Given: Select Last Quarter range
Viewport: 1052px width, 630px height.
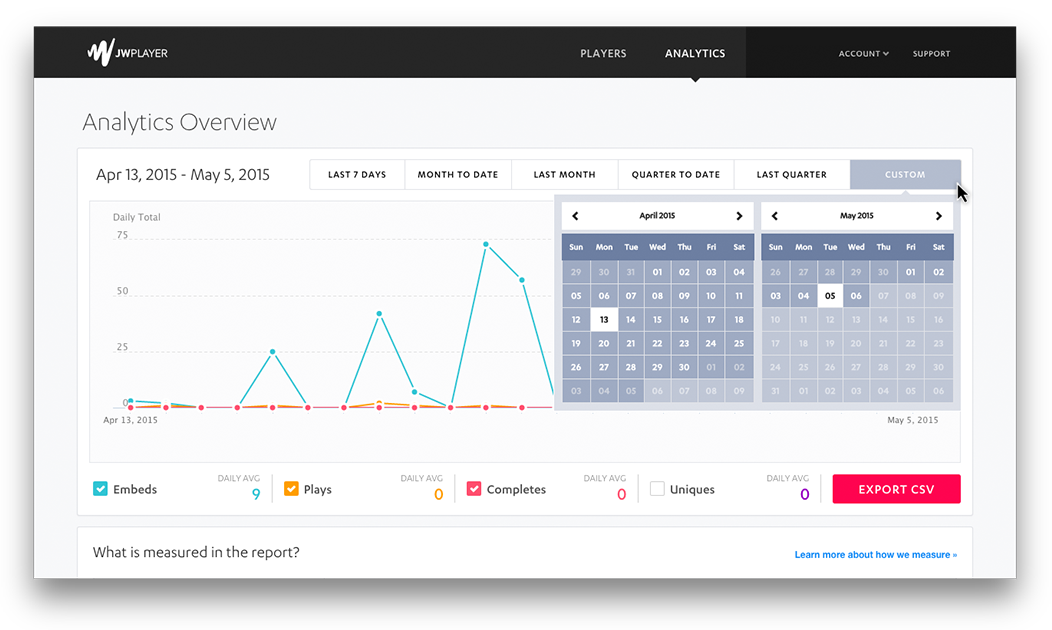Looking at the screenshot, I should coord(792,174).
